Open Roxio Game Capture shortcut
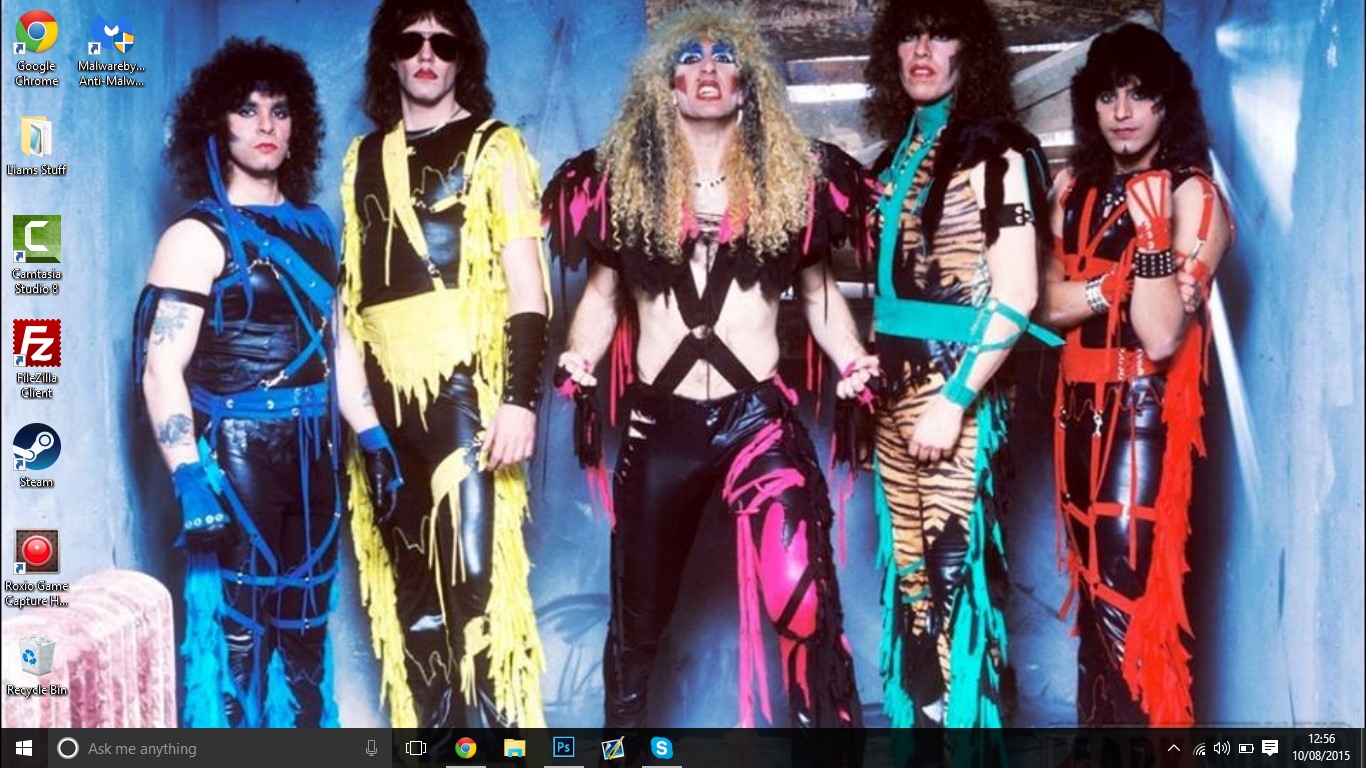 point(37,567)
